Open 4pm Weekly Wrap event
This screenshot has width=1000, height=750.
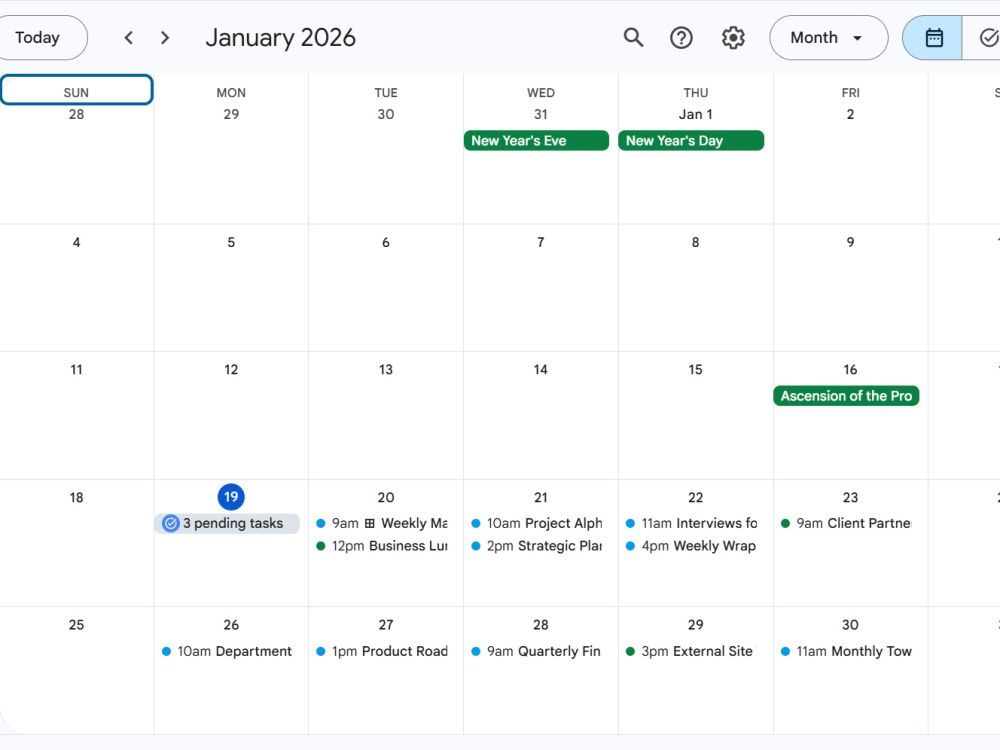(x=692, y=546)
